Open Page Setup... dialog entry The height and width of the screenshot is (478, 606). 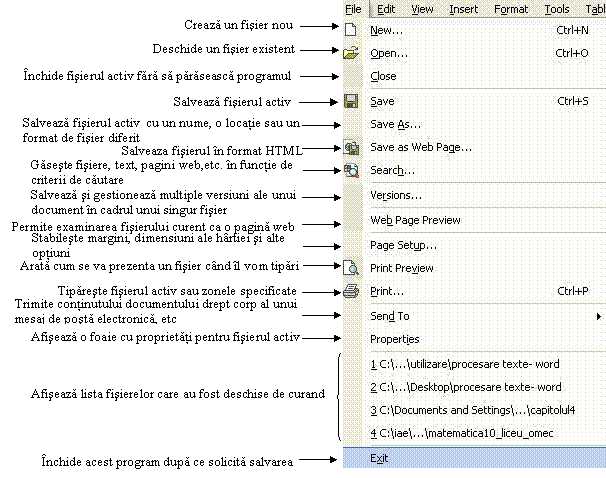tap(403, 245)
